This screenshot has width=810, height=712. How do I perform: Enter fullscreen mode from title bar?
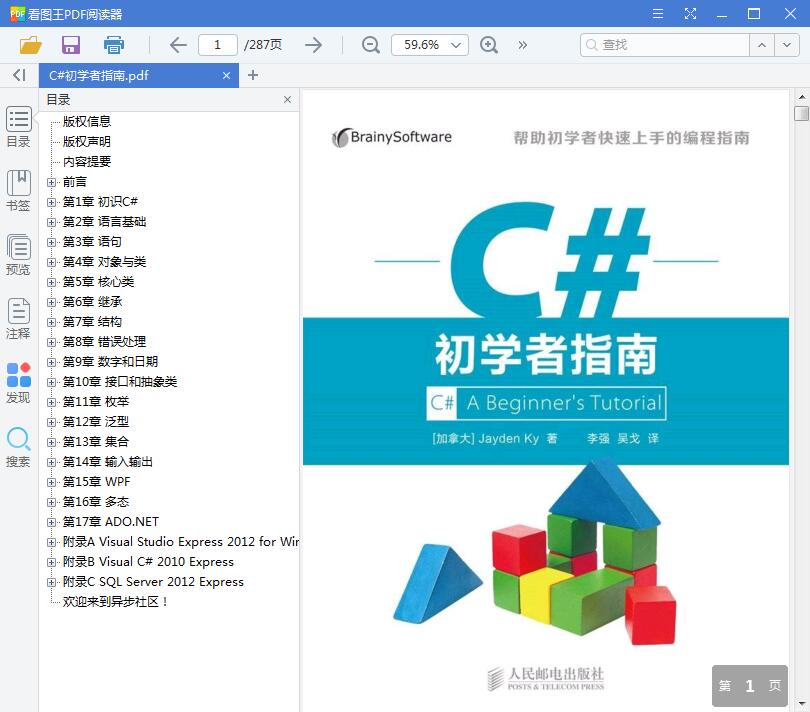coord(690,13)
